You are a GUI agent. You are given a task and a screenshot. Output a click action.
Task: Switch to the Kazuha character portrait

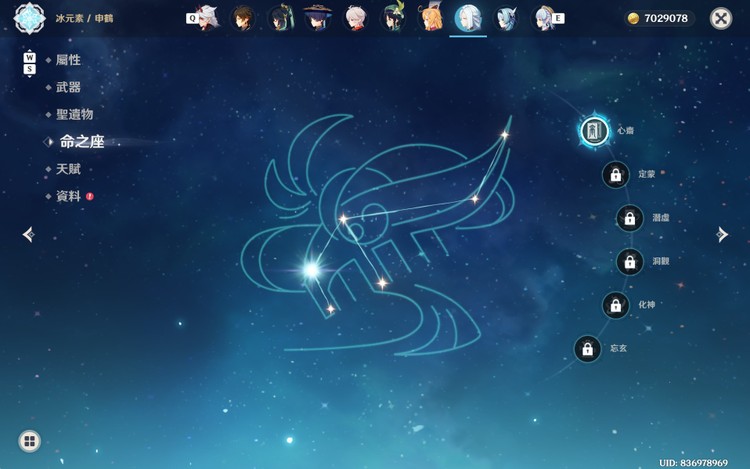355,18
